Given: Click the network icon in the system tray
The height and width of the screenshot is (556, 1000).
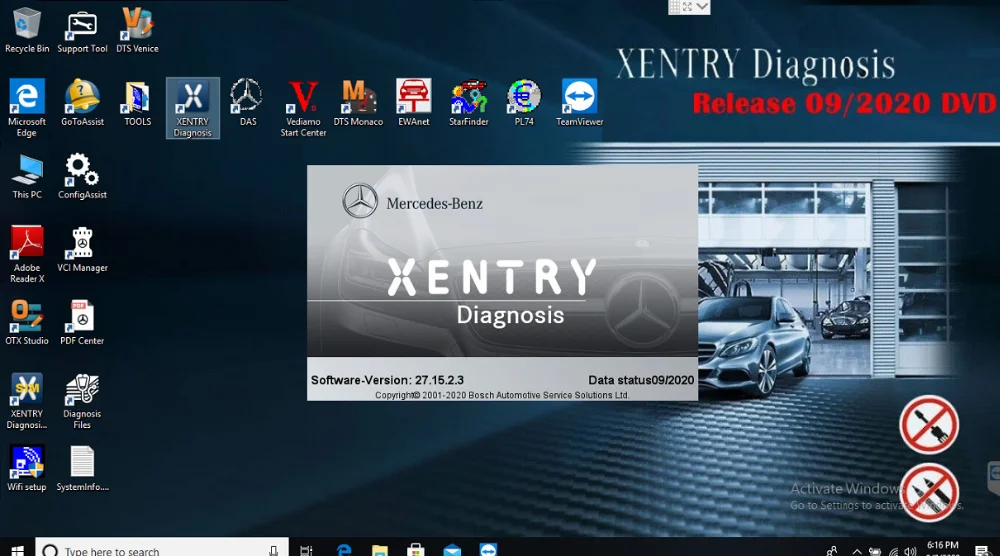Looking at the screenshot, I should click(893, 552).
